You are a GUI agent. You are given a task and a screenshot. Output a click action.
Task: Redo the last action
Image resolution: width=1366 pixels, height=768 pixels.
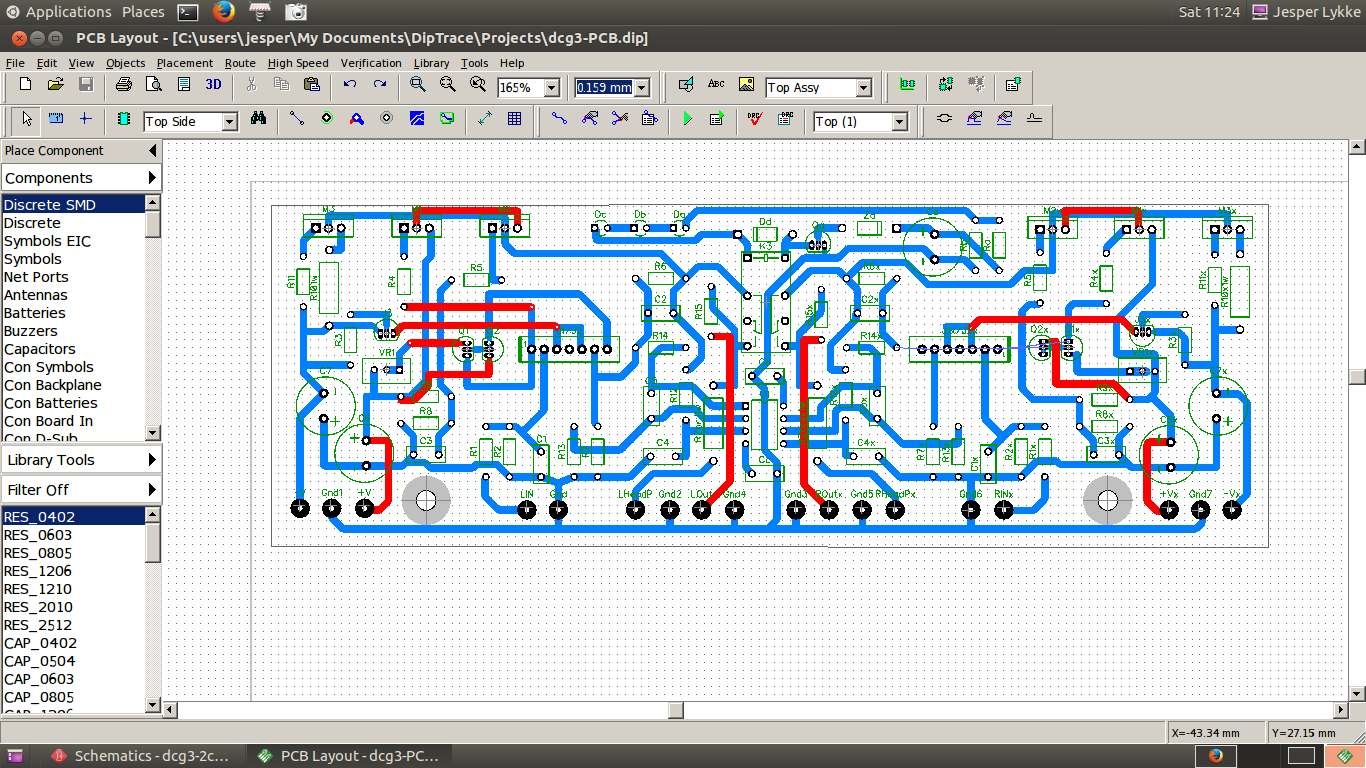tap(380, 86)
